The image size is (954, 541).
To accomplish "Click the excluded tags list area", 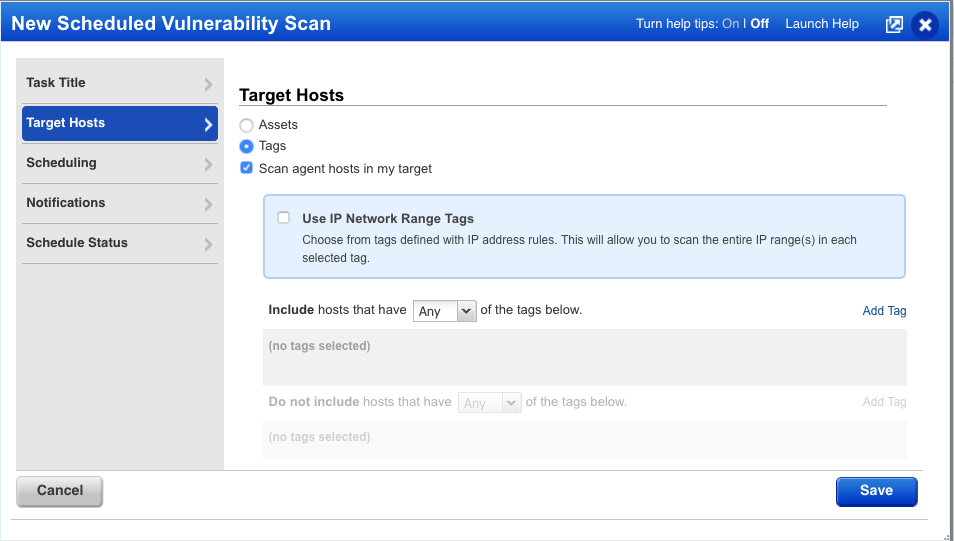I will pos(585,440).
